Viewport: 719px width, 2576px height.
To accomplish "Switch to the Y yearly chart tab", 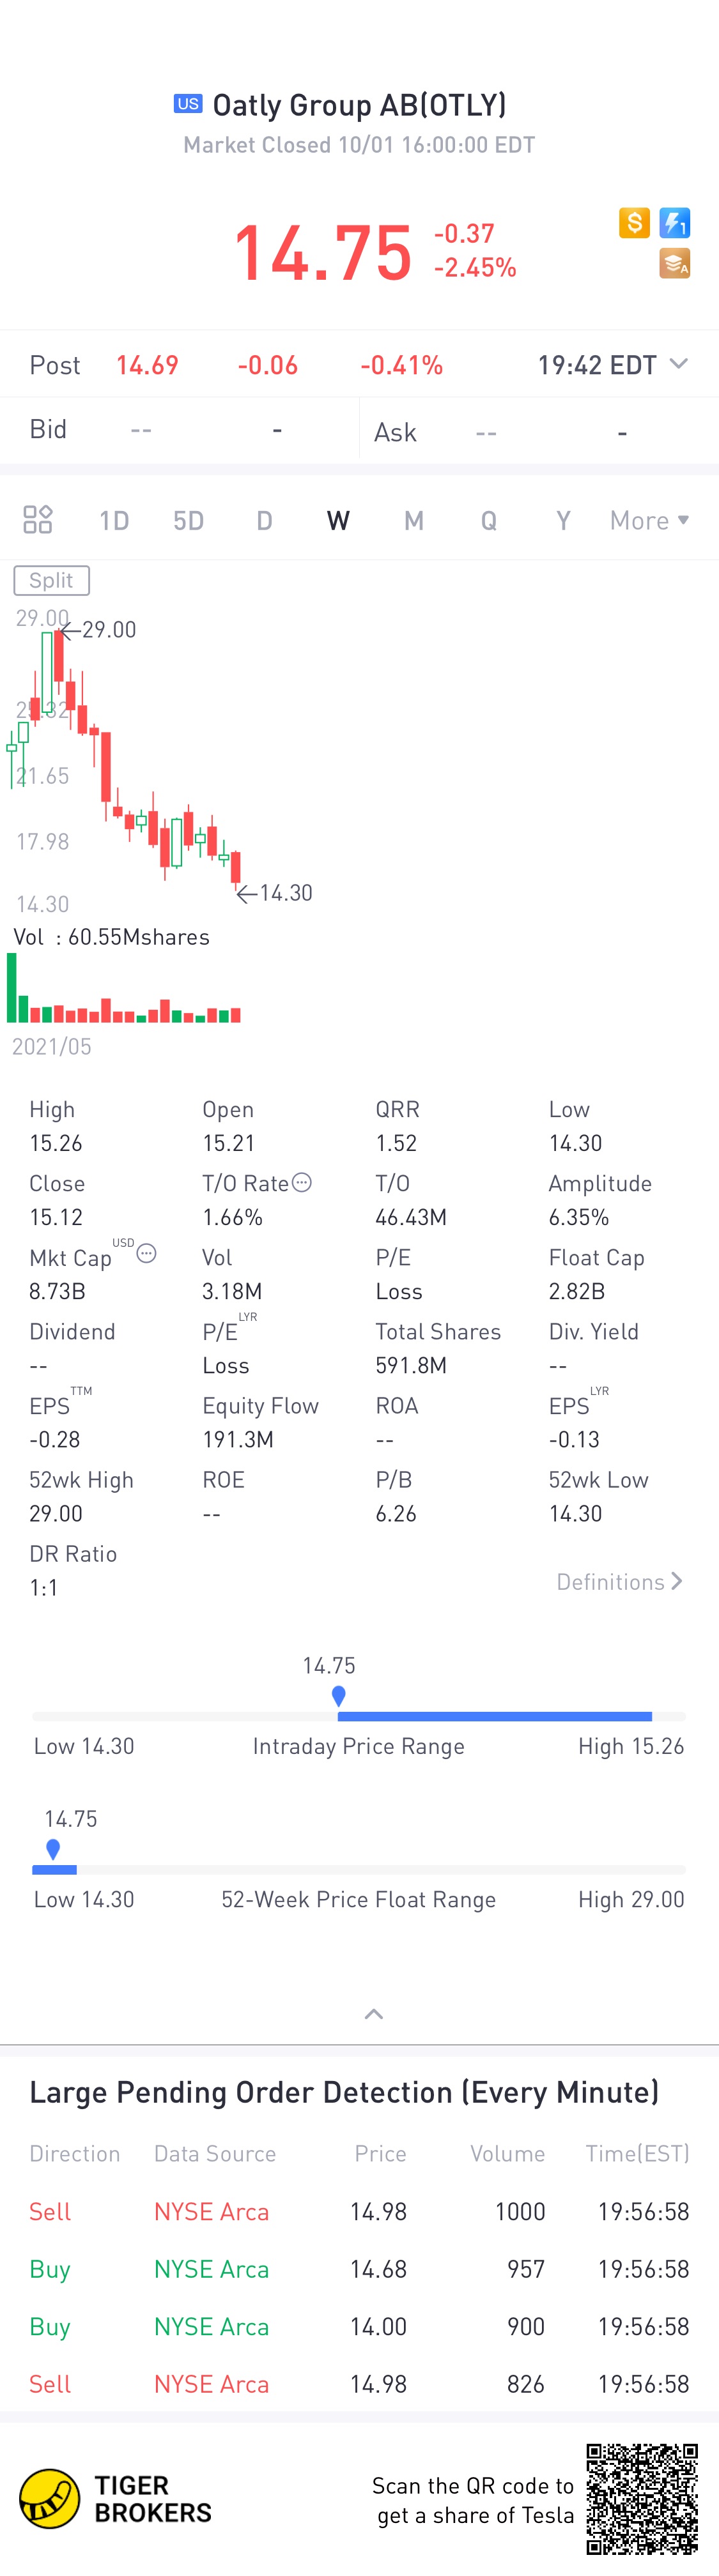I will click(563, 520).
